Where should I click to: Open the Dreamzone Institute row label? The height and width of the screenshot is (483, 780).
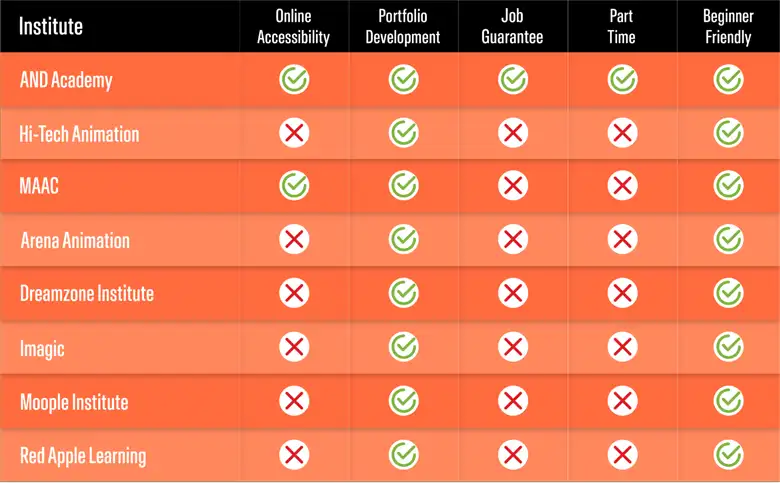point(87,293)
